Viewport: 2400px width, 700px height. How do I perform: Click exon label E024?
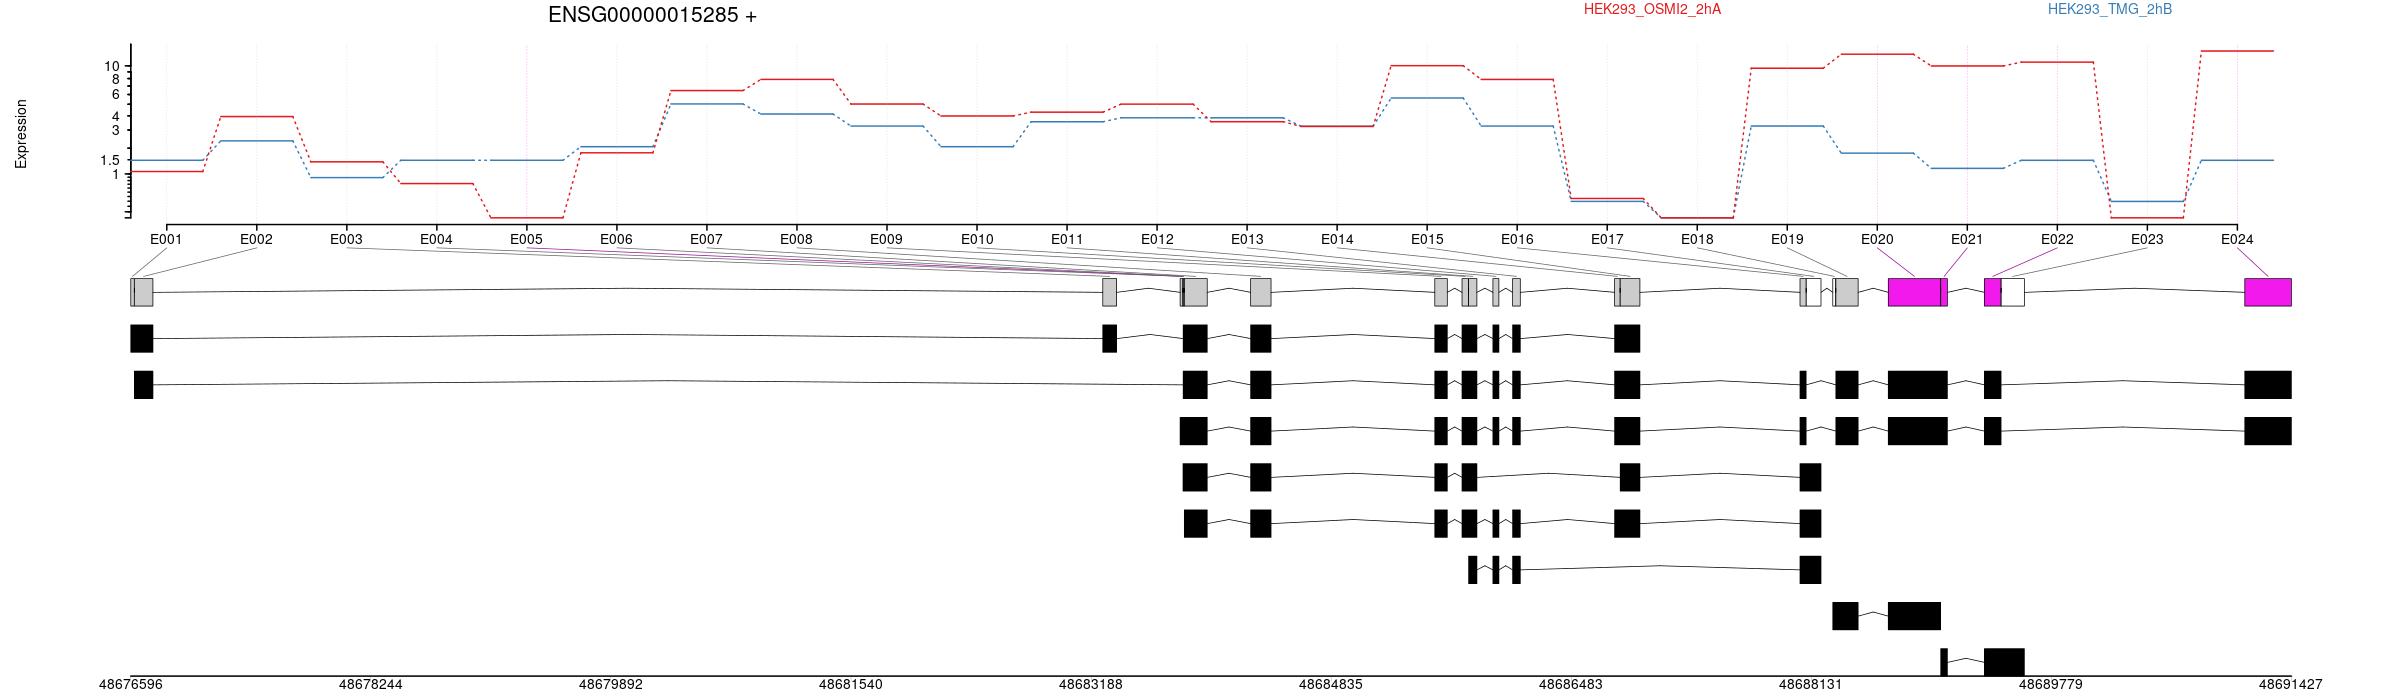pyautogui.click(x=2237, y=239)
